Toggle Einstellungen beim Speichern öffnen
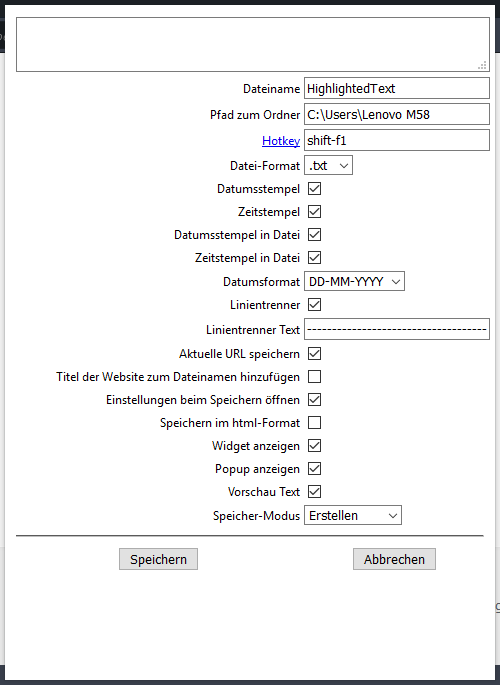500x685 pixels. 314,400
